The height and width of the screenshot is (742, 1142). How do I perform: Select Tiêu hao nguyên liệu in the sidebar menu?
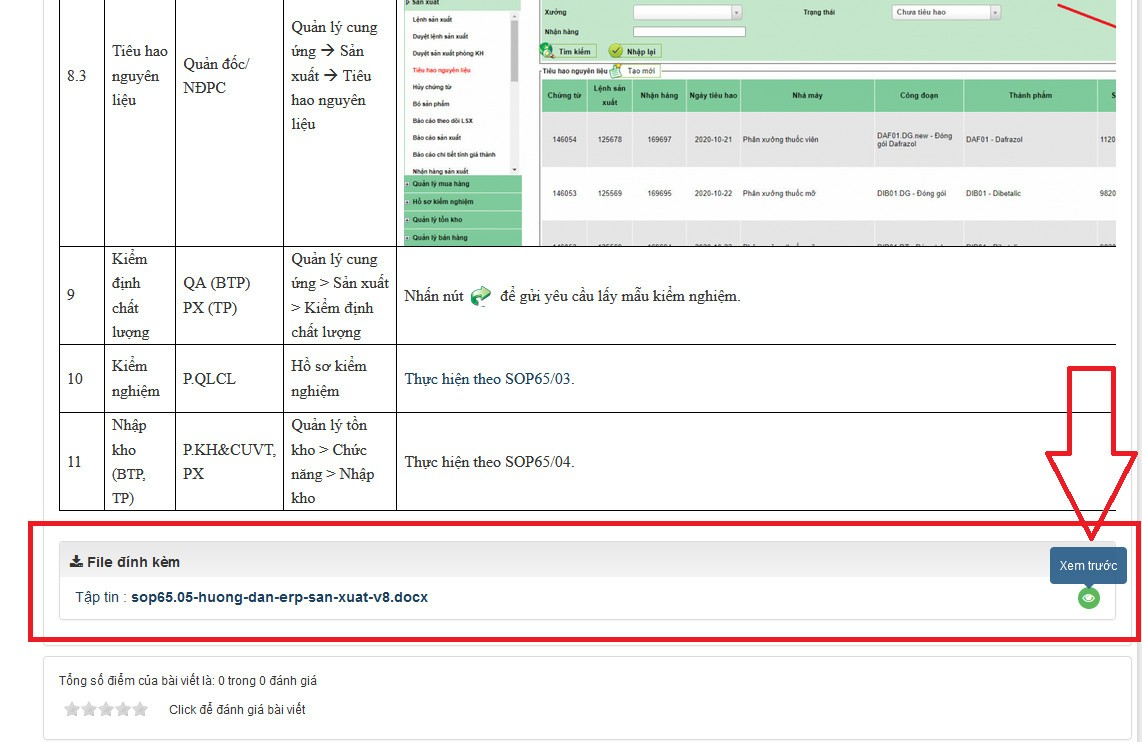click(441, 71)
